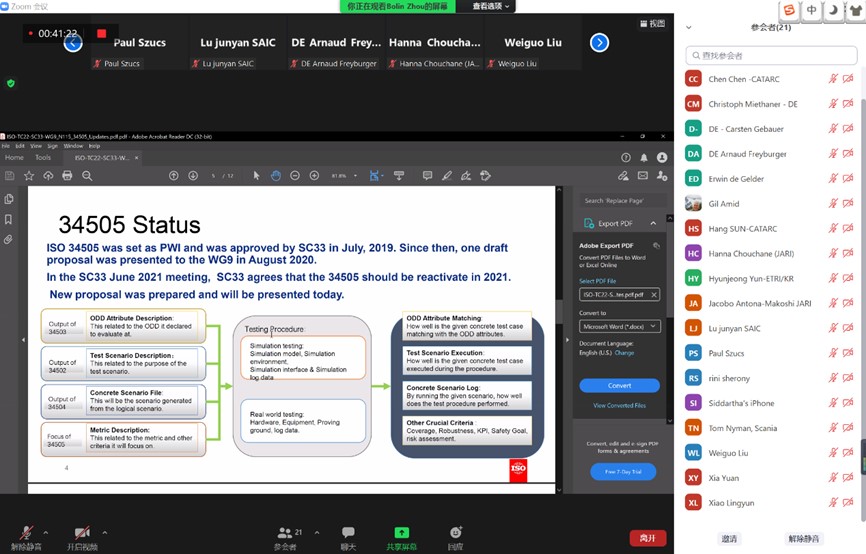
Task: Click the Zoom chat icon
Action: pos(348,534)
